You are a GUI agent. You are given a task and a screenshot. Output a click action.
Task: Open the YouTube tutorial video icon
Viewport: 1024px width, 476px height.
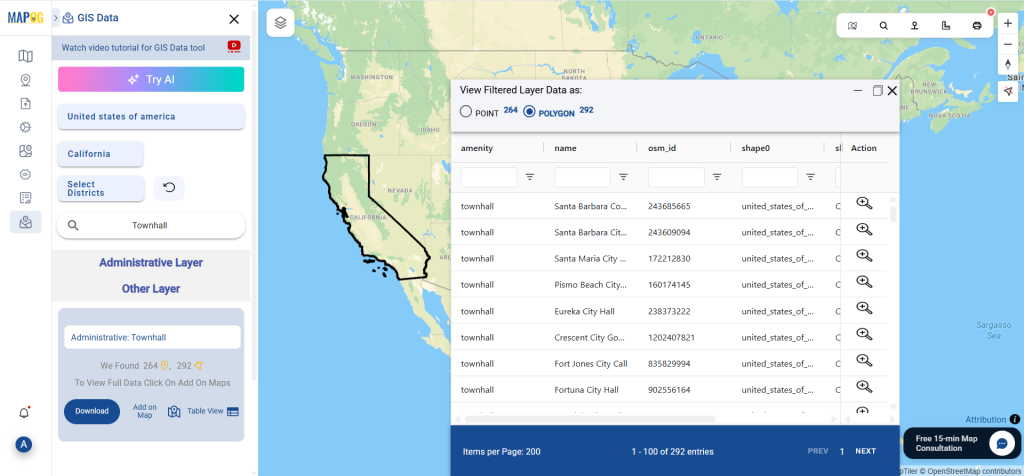234,46
